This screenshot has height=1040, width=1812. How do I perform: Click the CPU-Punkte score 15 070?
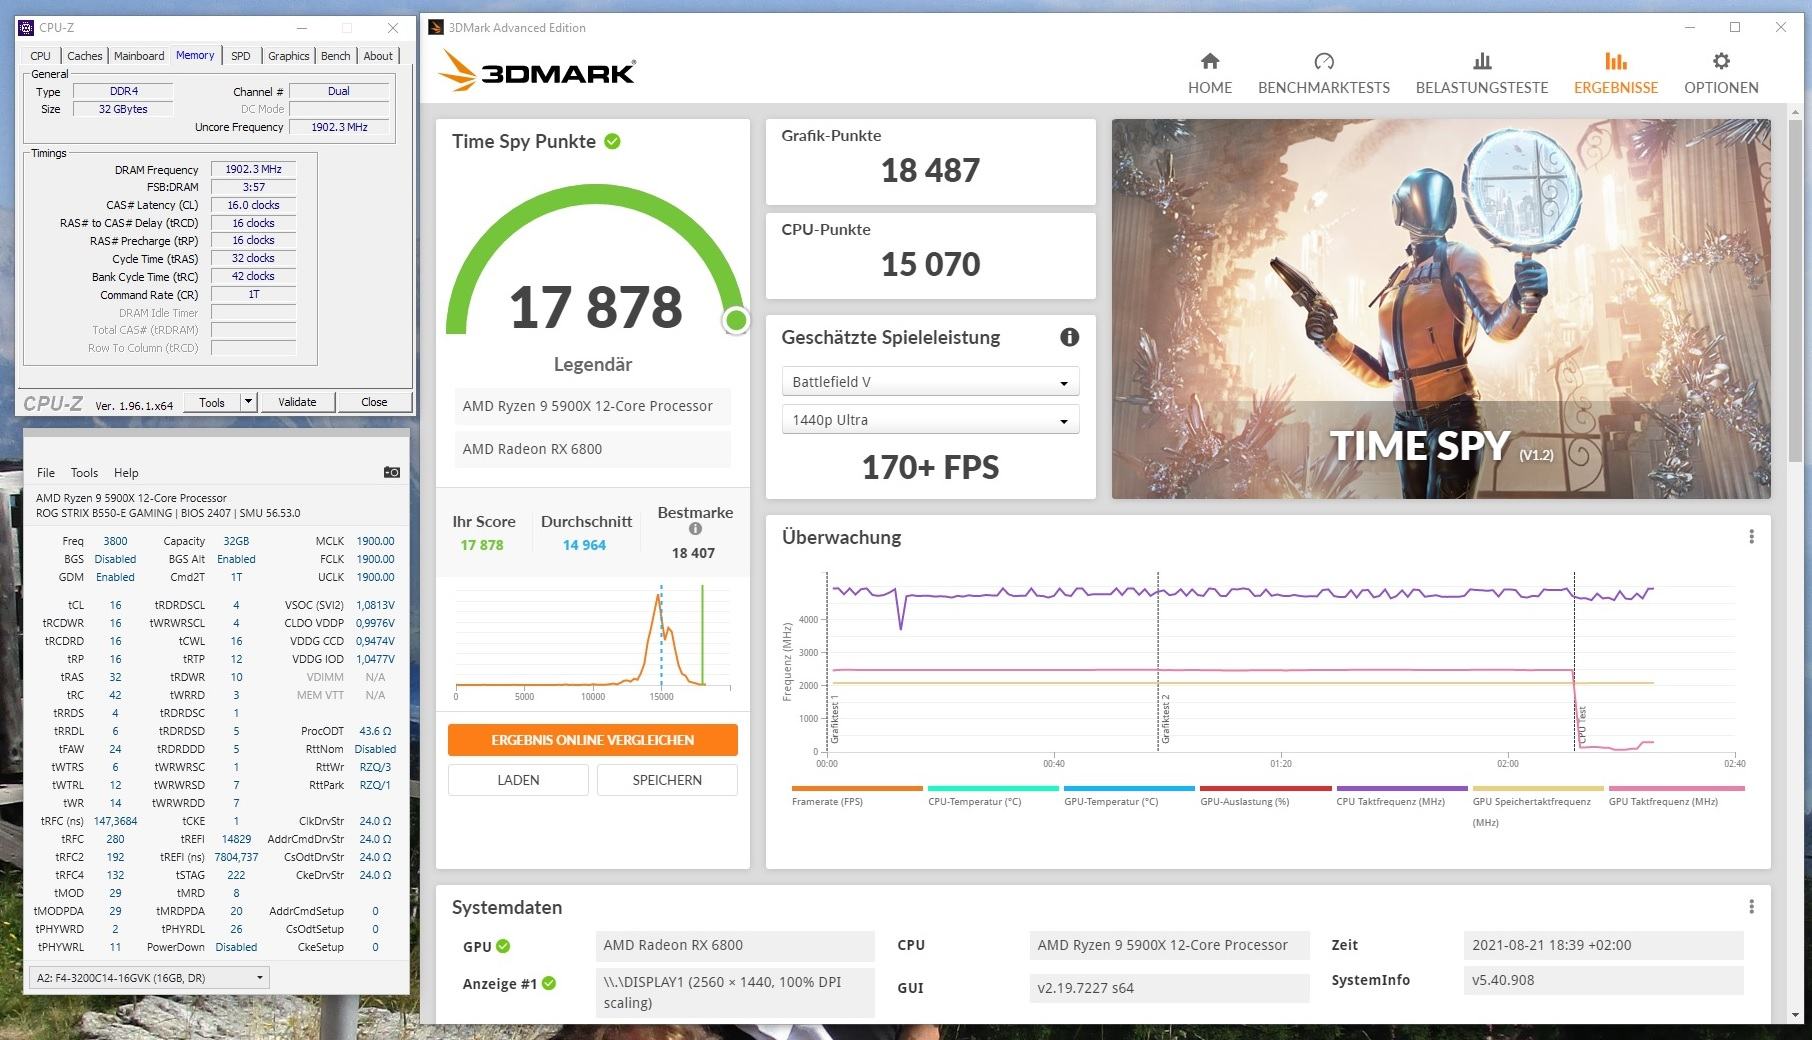point(930,264)
